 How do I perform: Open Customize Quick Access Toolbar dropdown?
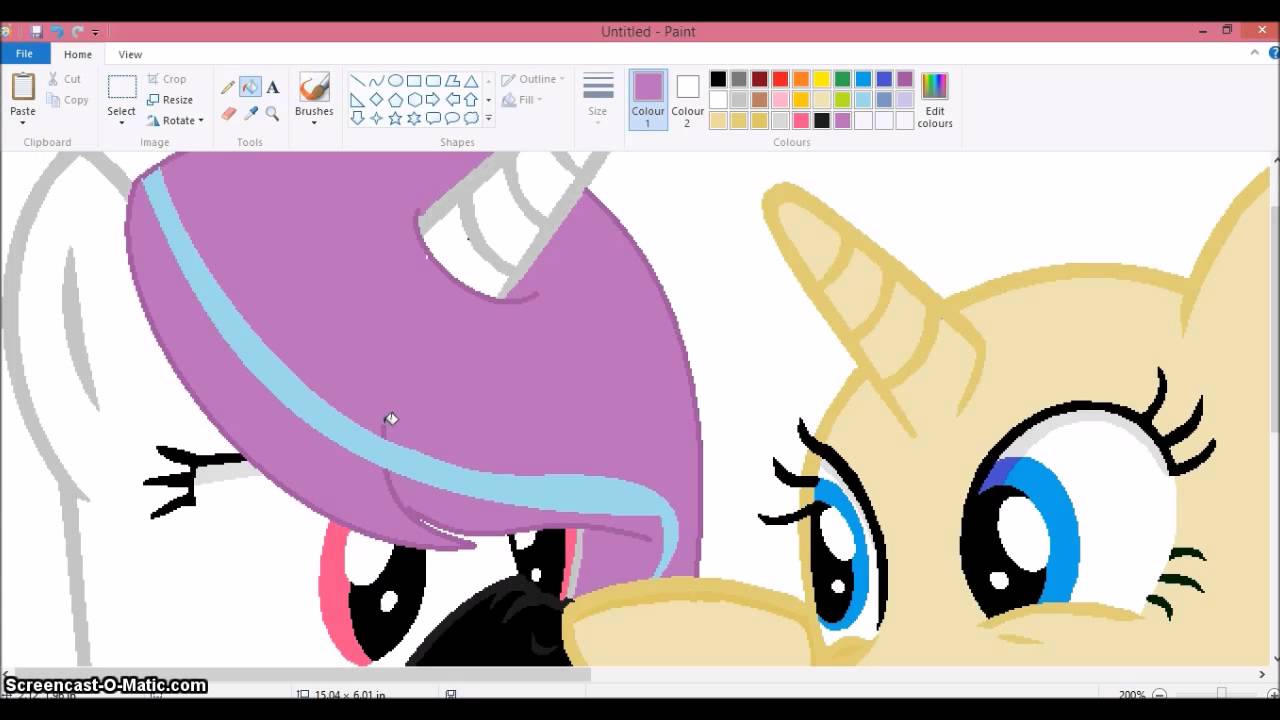pyautogui.click(x=95, y=33)
